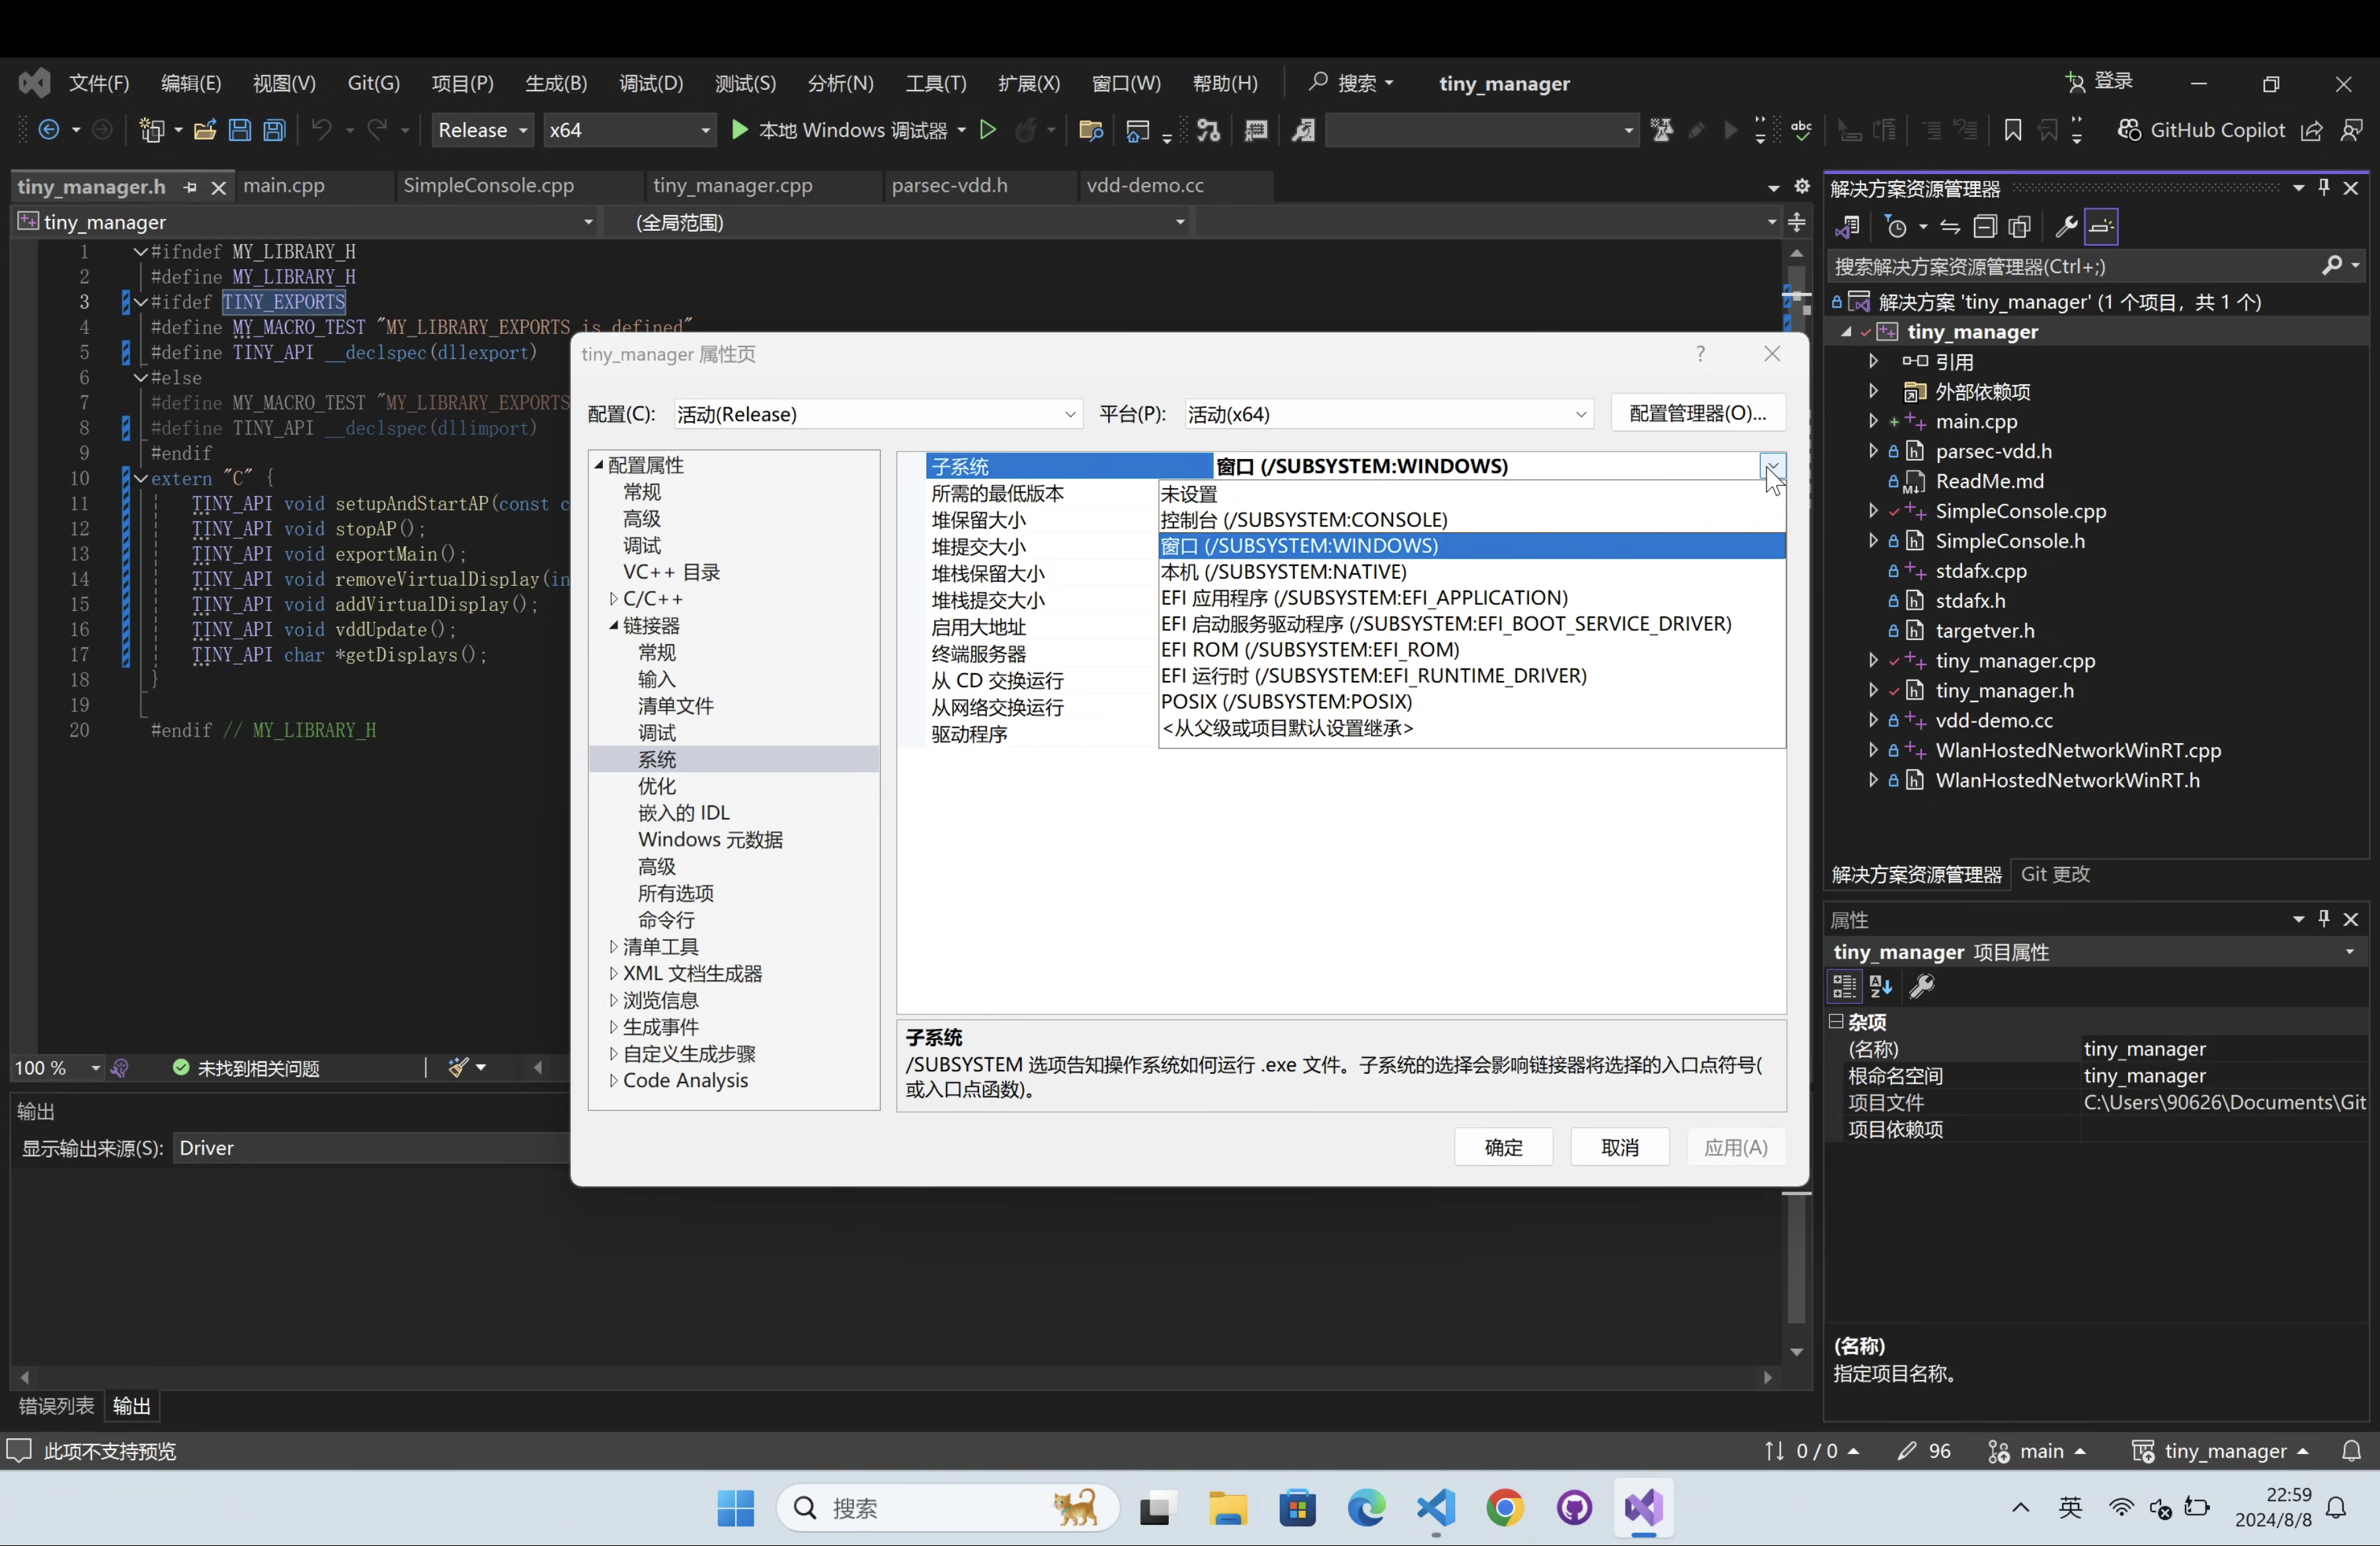
Task: Toggle pin on tiny_manager.h tab
Action: tap(190, 187)
